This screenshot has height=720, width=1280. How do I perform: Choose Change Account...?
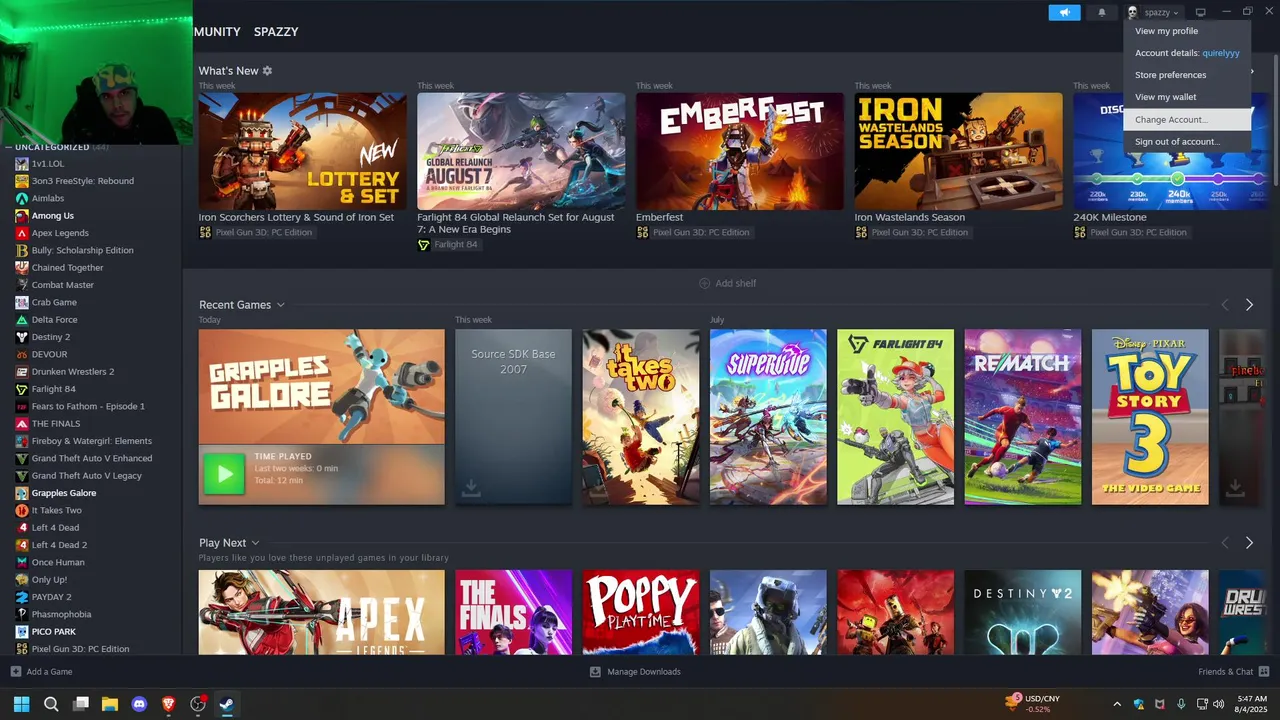[1187, 119]
